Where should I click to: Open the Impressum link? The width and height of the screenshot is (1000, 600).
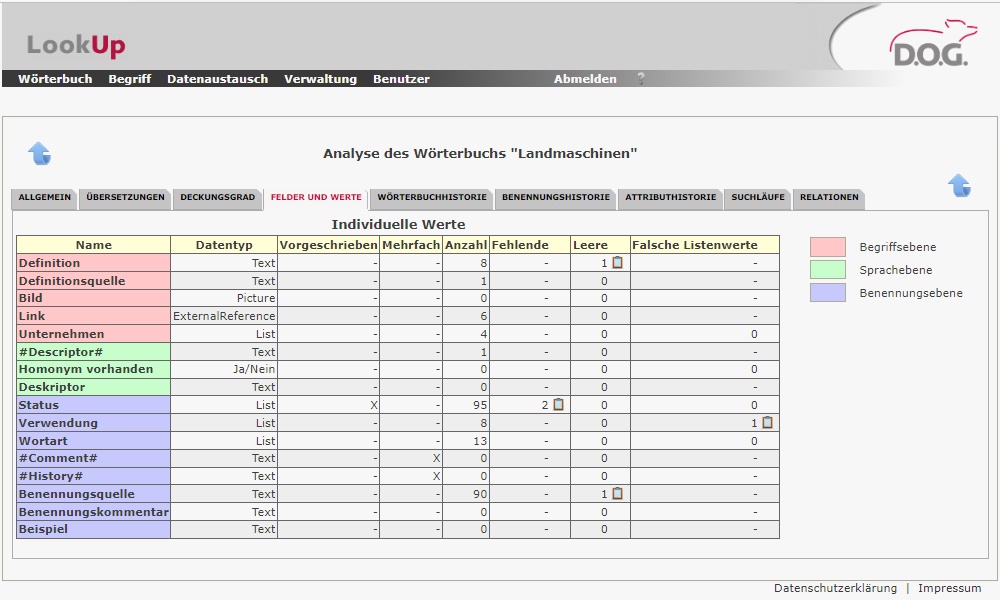949,588
